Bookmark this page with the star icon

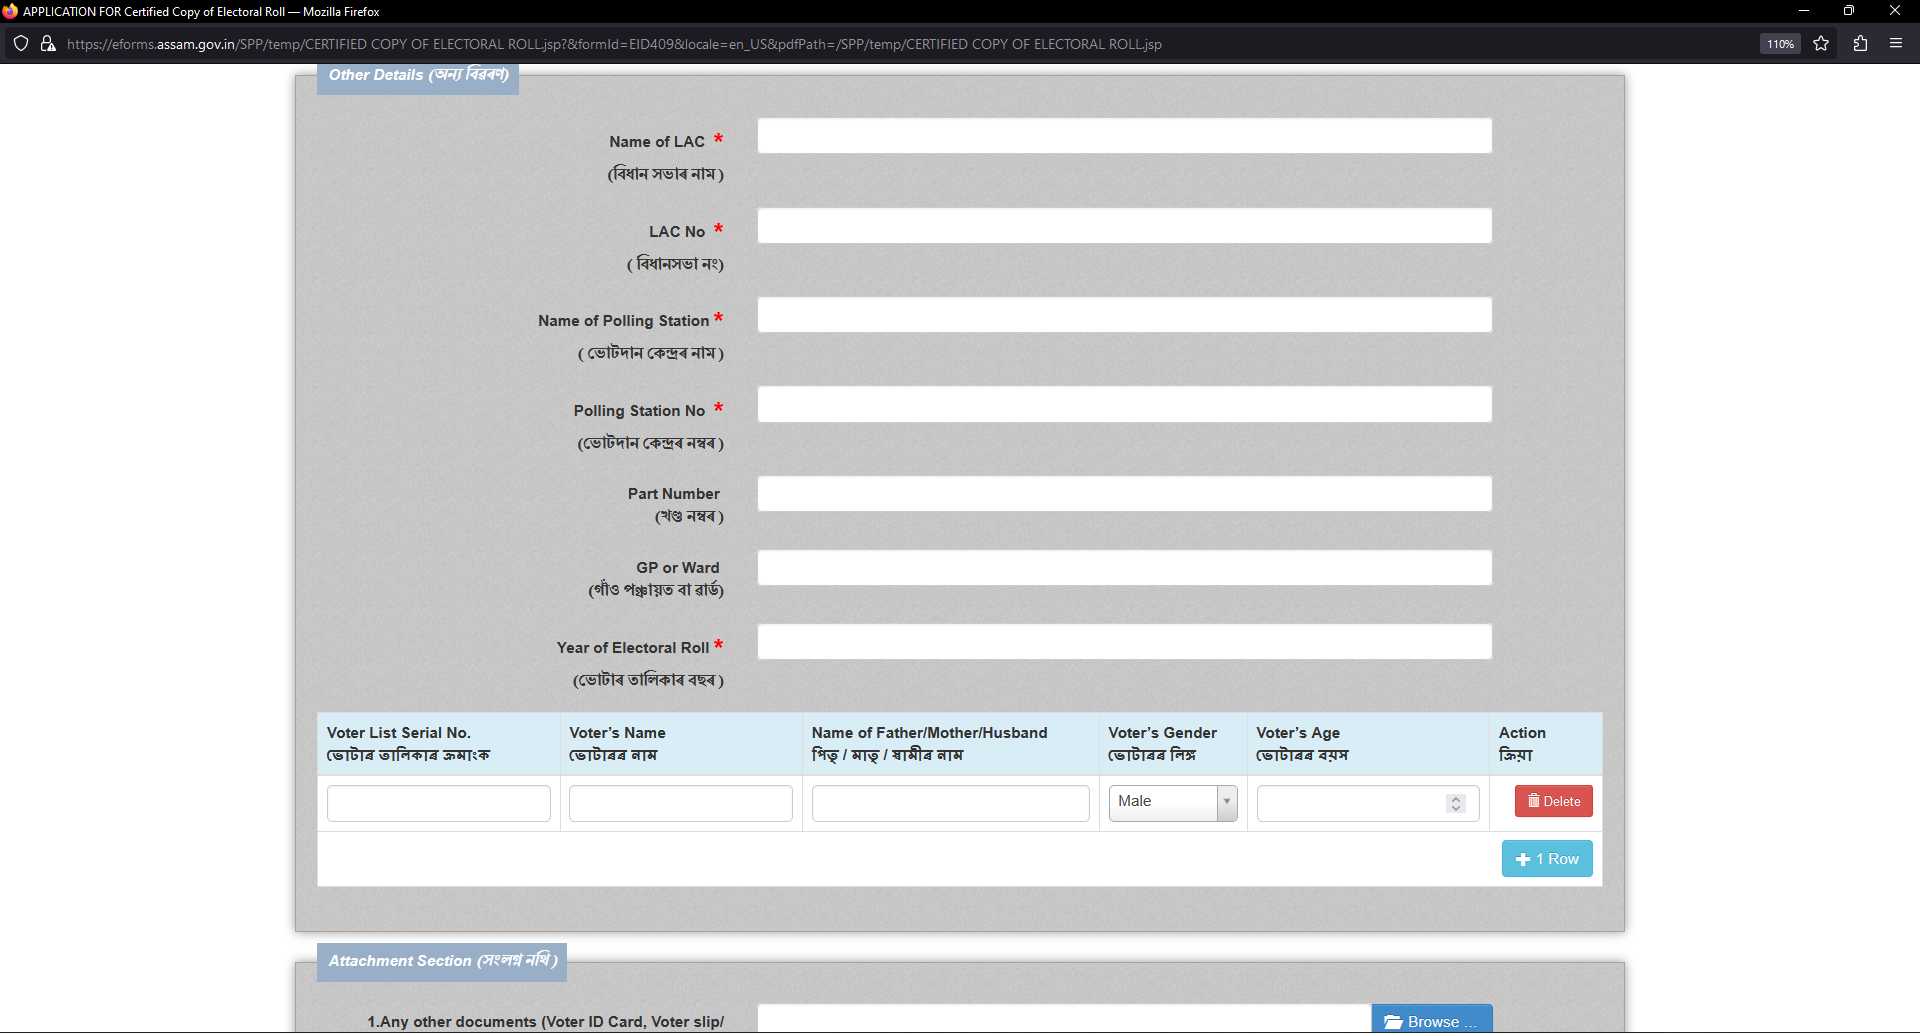(x=1821, y=43)
